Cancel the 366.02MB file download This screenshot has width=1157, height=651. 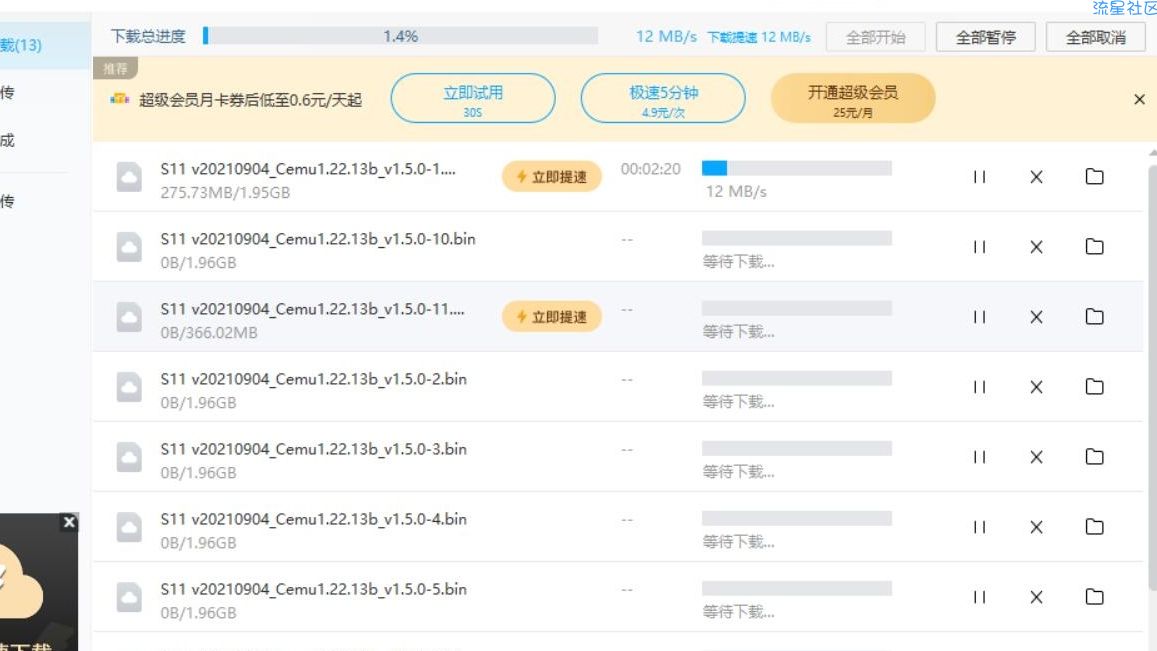coord(1036,317)
